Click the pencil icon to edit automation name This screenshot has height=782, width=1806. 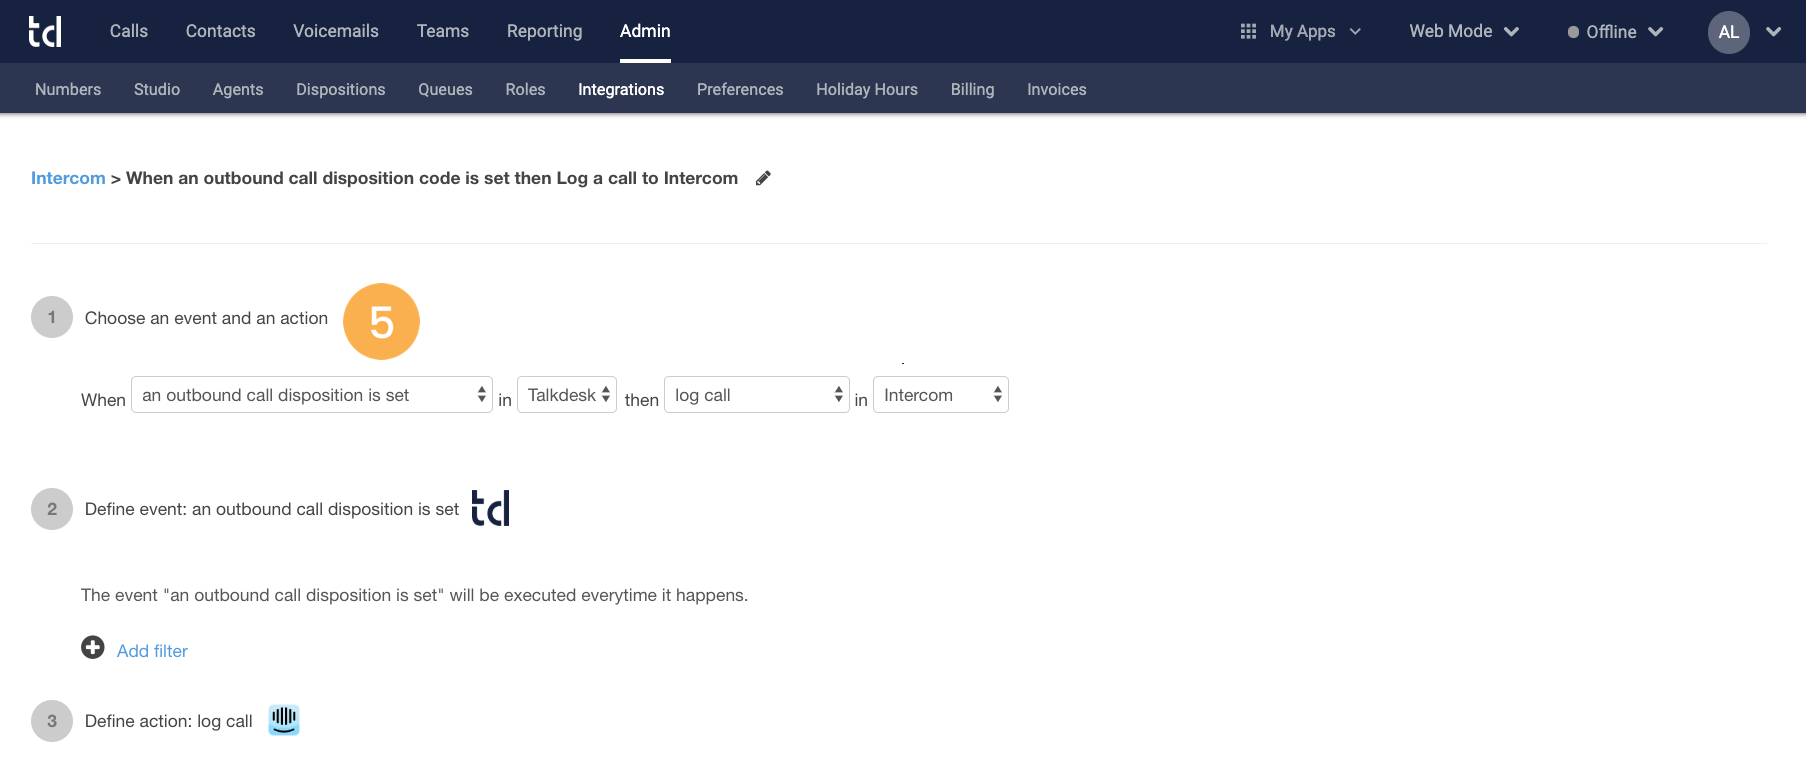pyautogui.click(x=763, y=178)
